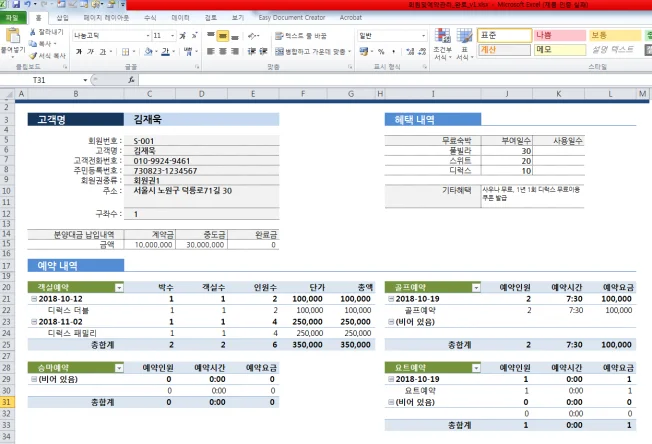The image size is (652, 444).
Task: Click phone number cell 010-9924-9461
Action: pos(202,161)
